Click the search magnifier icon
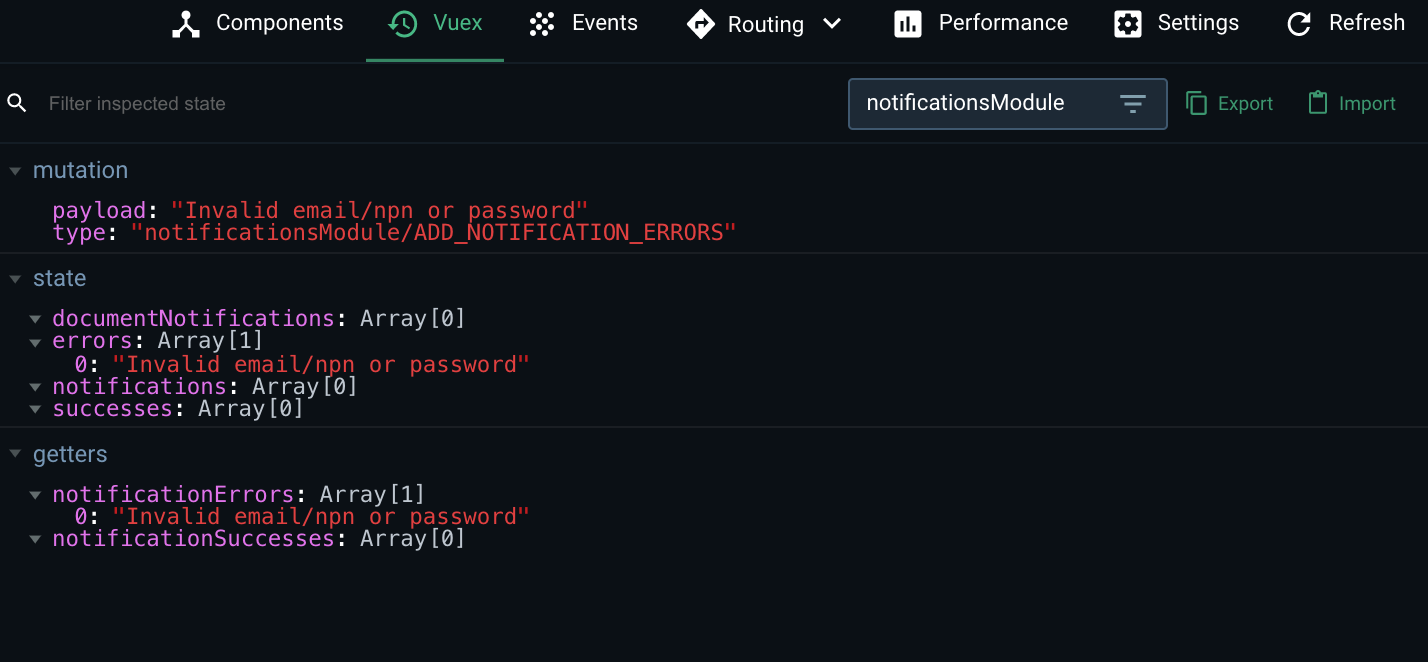 [16, 103]
